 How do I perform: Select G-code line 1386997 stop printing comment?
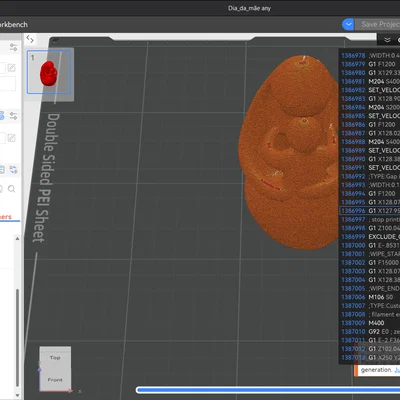[370, 219]
